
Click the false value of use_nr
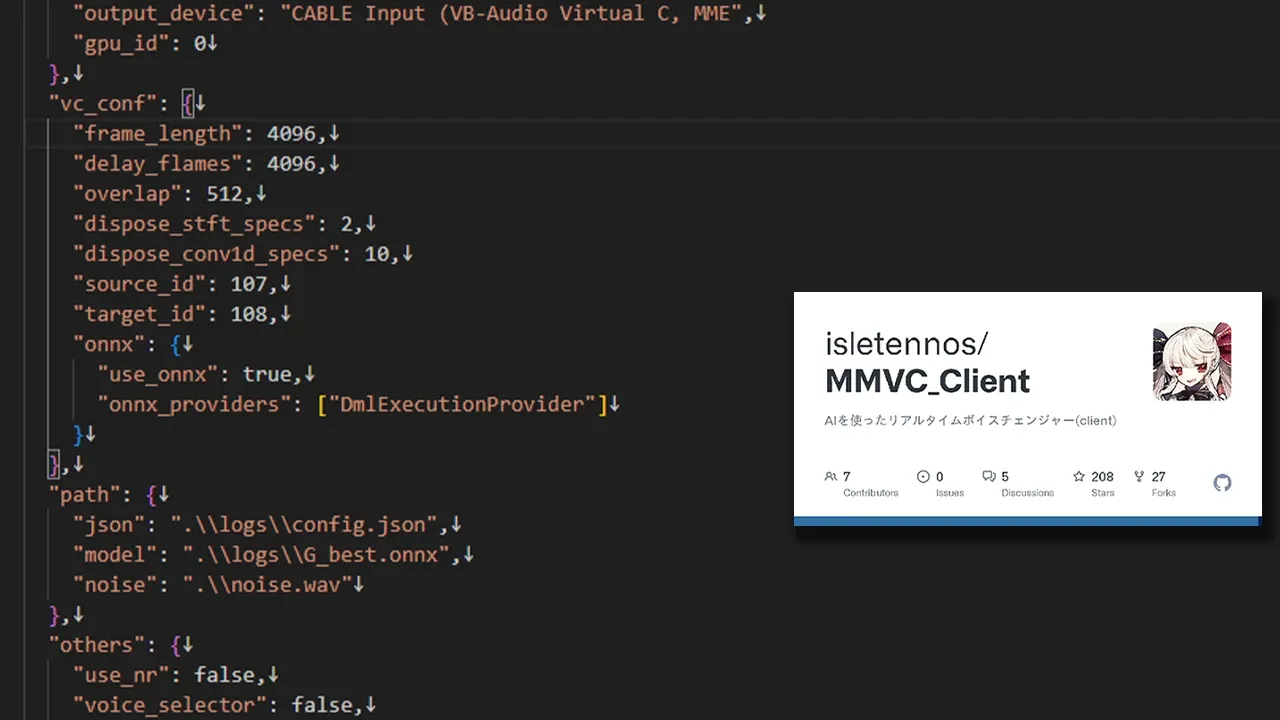[x=224, y=675]
